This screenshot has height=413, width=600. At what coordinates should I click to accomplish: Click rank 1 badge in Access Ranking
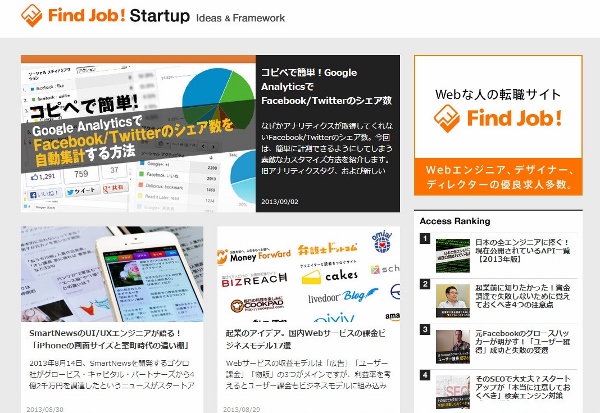point(425,238)
